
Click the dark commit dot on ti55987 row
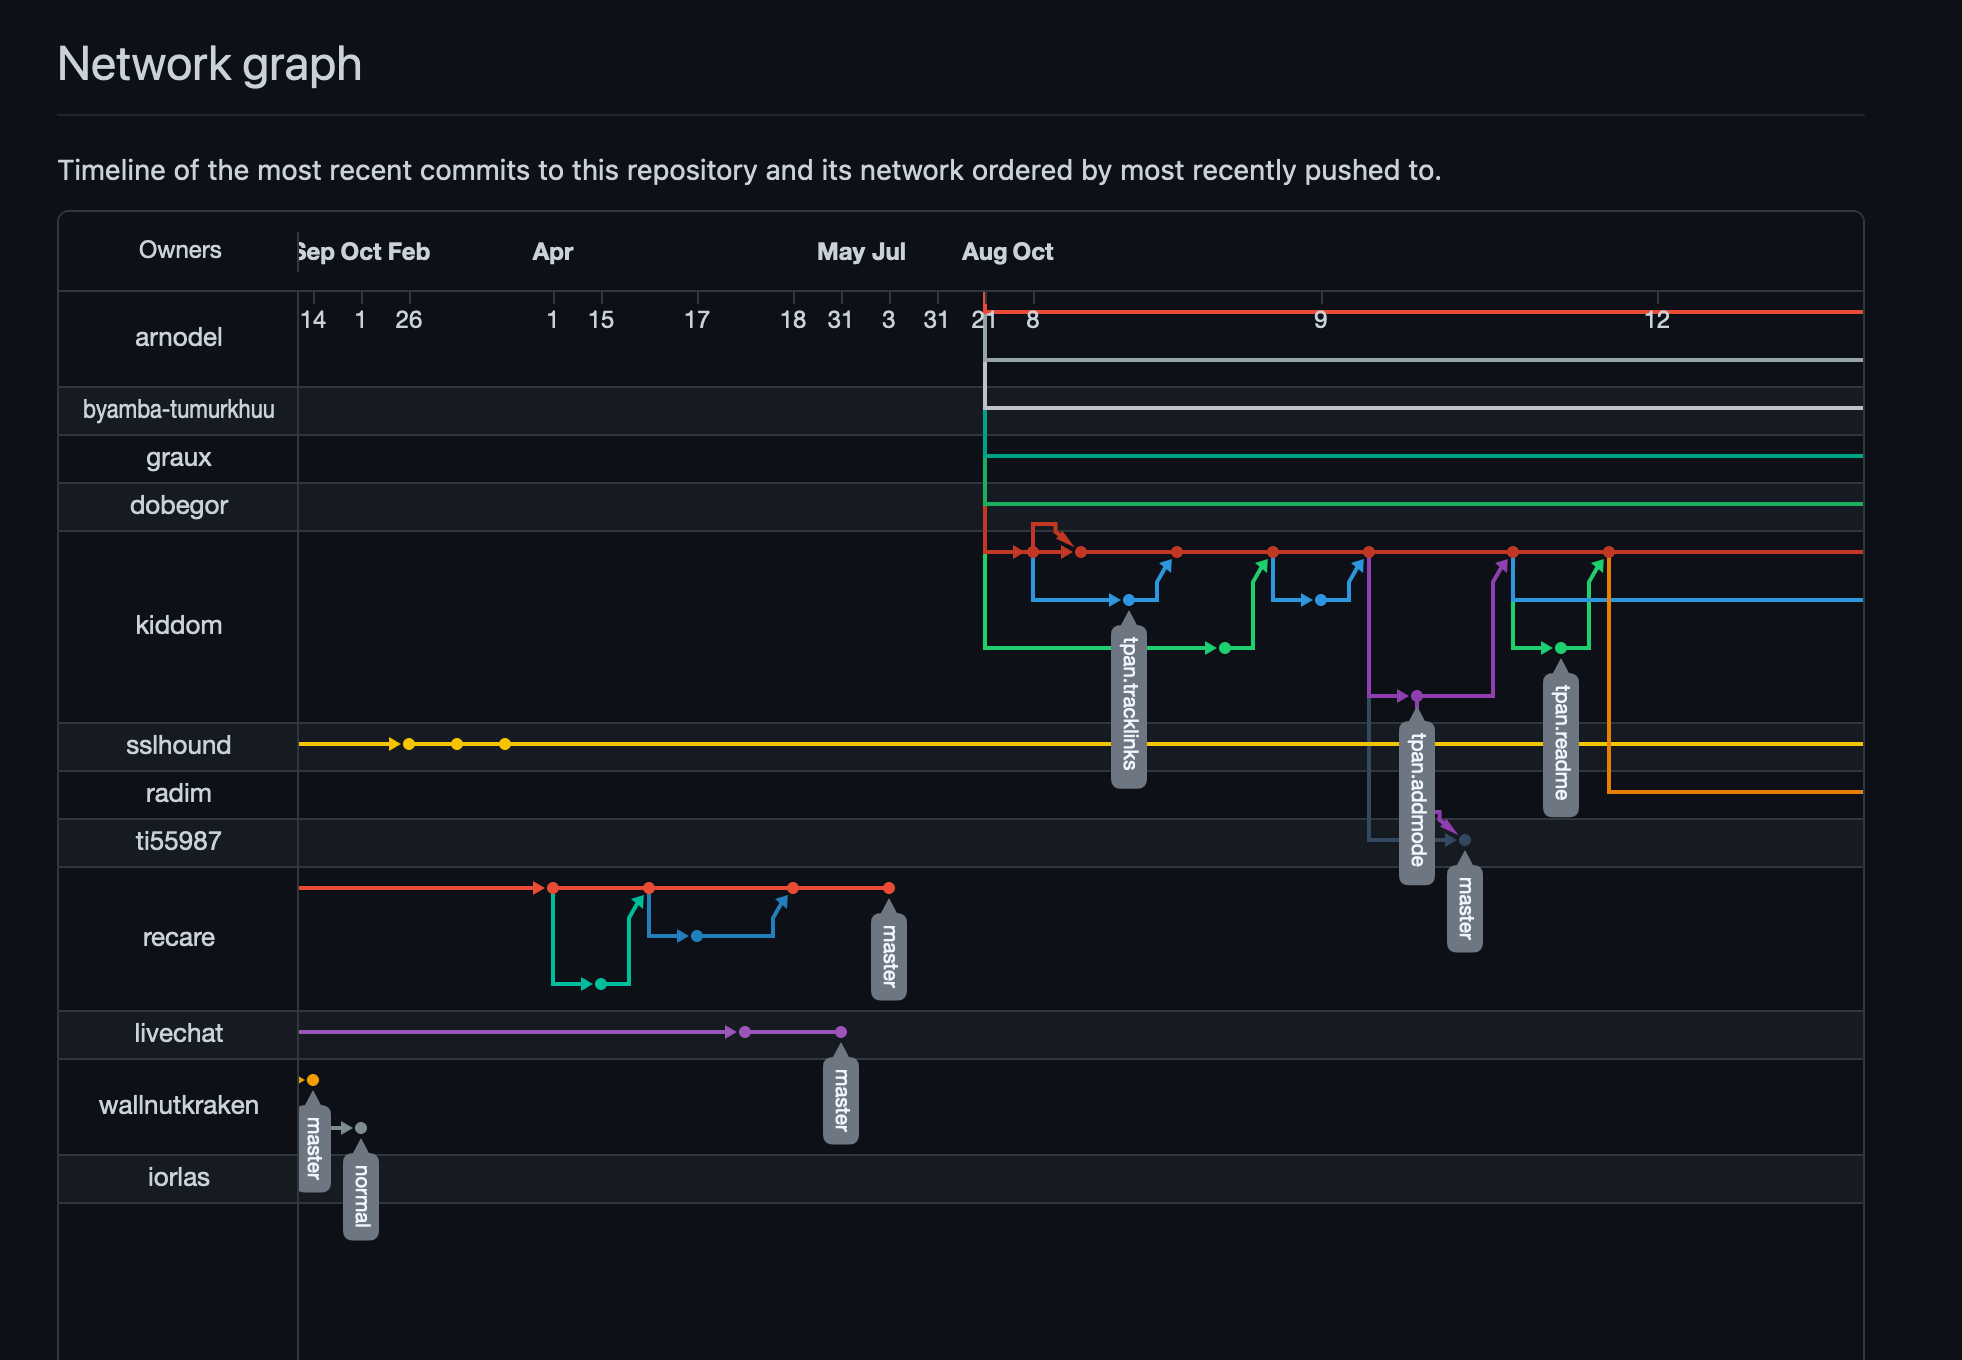click(x=1465, y=840)
